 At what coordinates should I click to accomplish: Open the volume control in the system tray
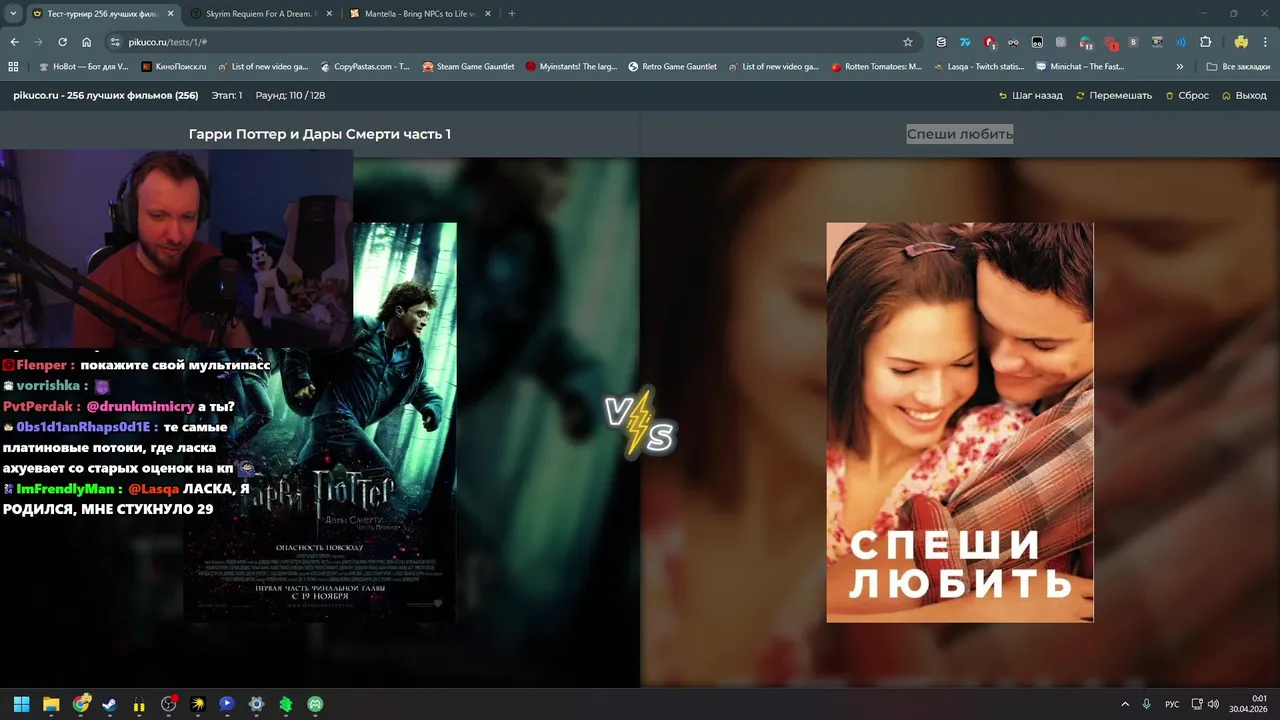tap(1214, 704)
